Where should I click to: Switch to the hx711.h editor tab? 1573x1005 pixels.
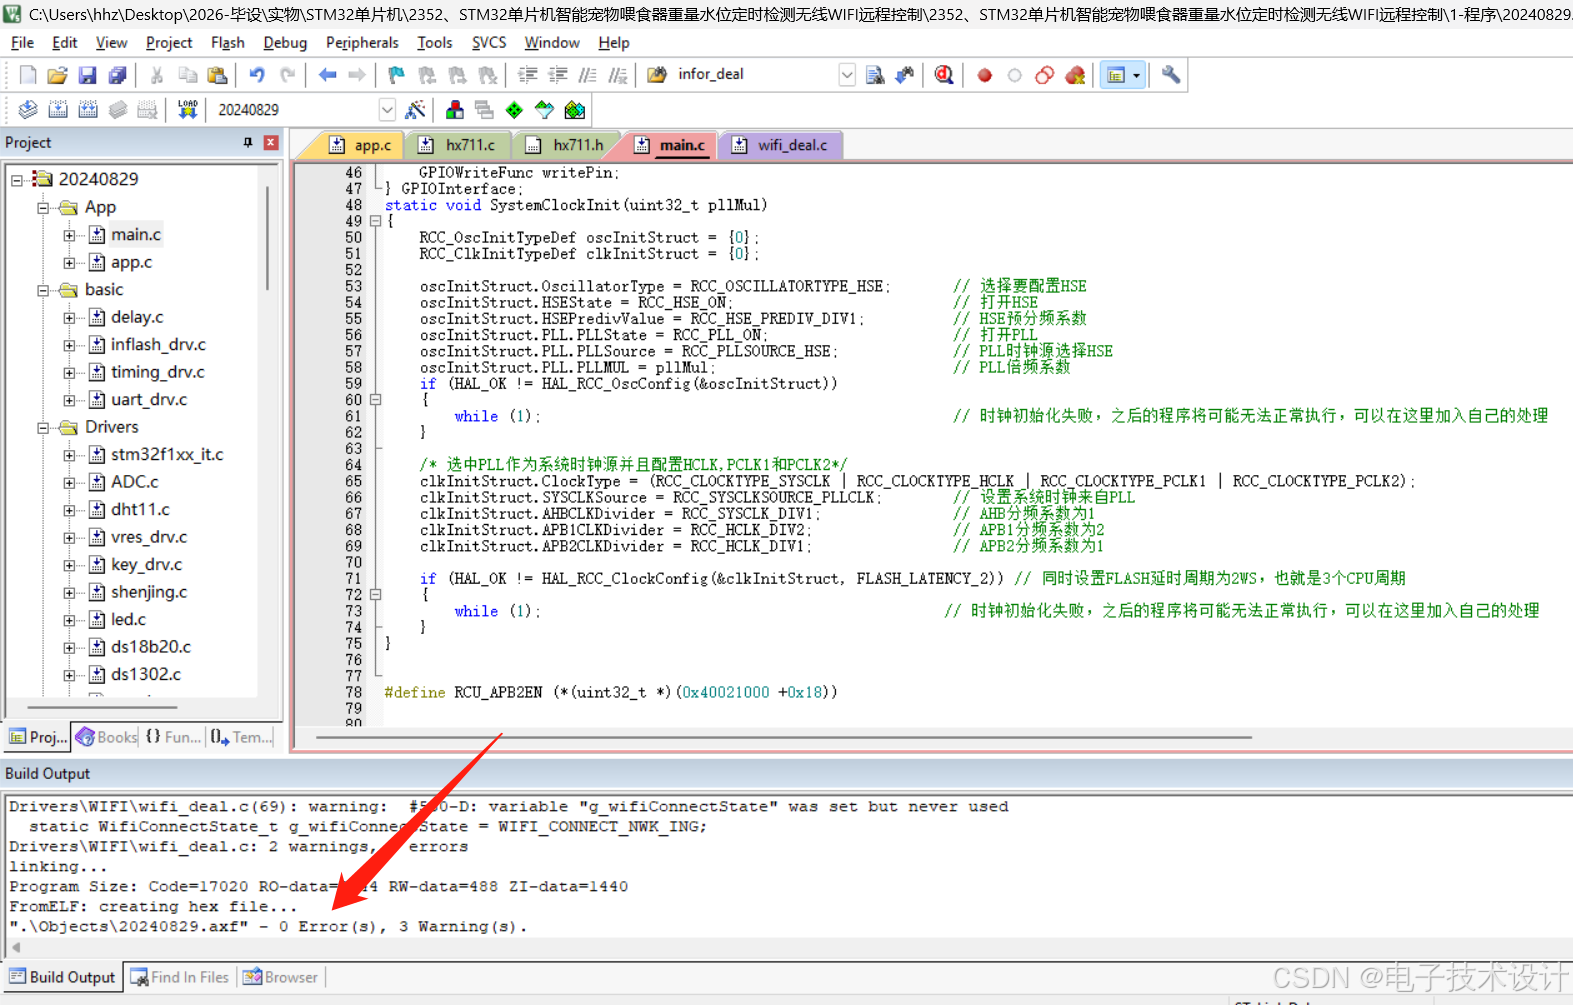(569, 146)
